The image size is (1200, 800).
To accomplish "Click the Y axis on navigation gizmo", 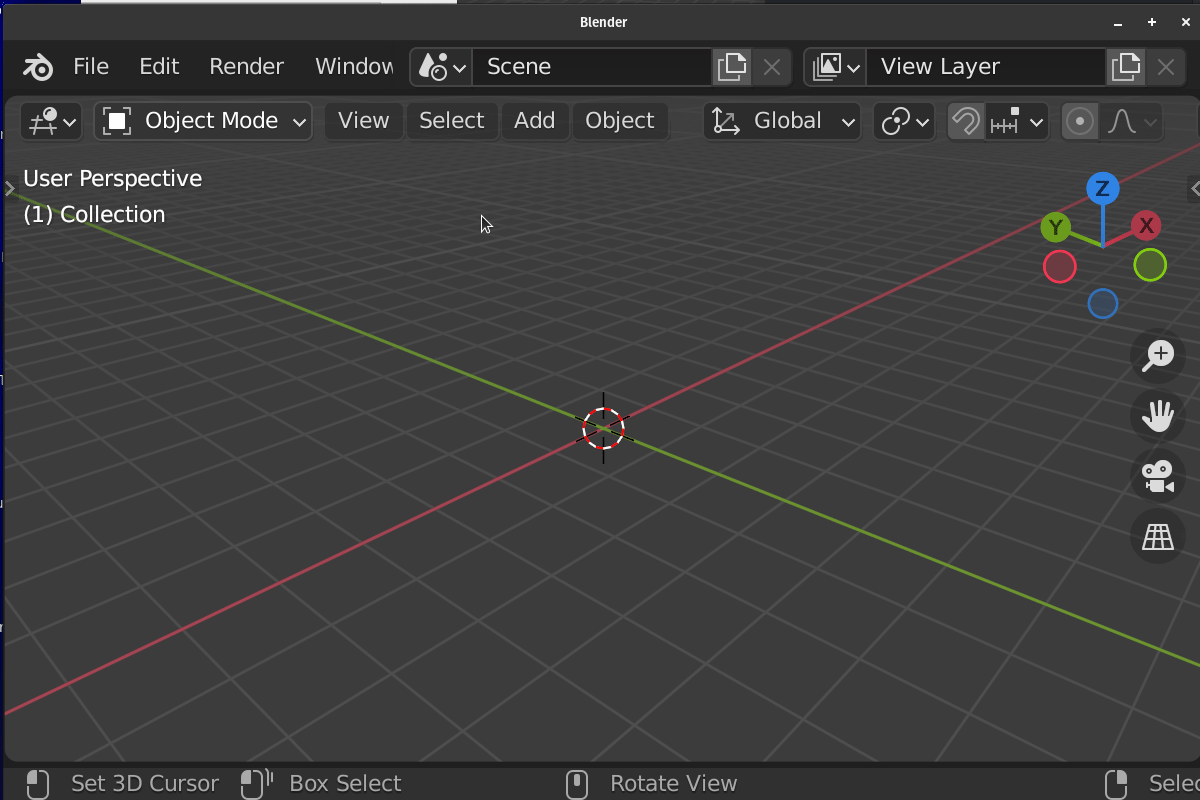I will (x=1056, y=228).
